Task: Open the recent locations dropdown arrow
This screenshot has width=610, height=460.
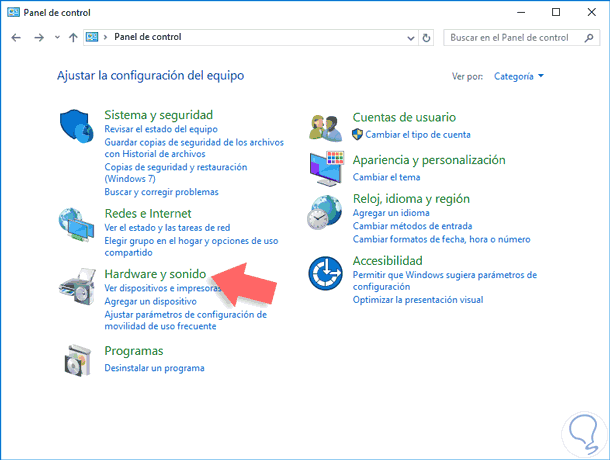Action: (x=57, y=38)
